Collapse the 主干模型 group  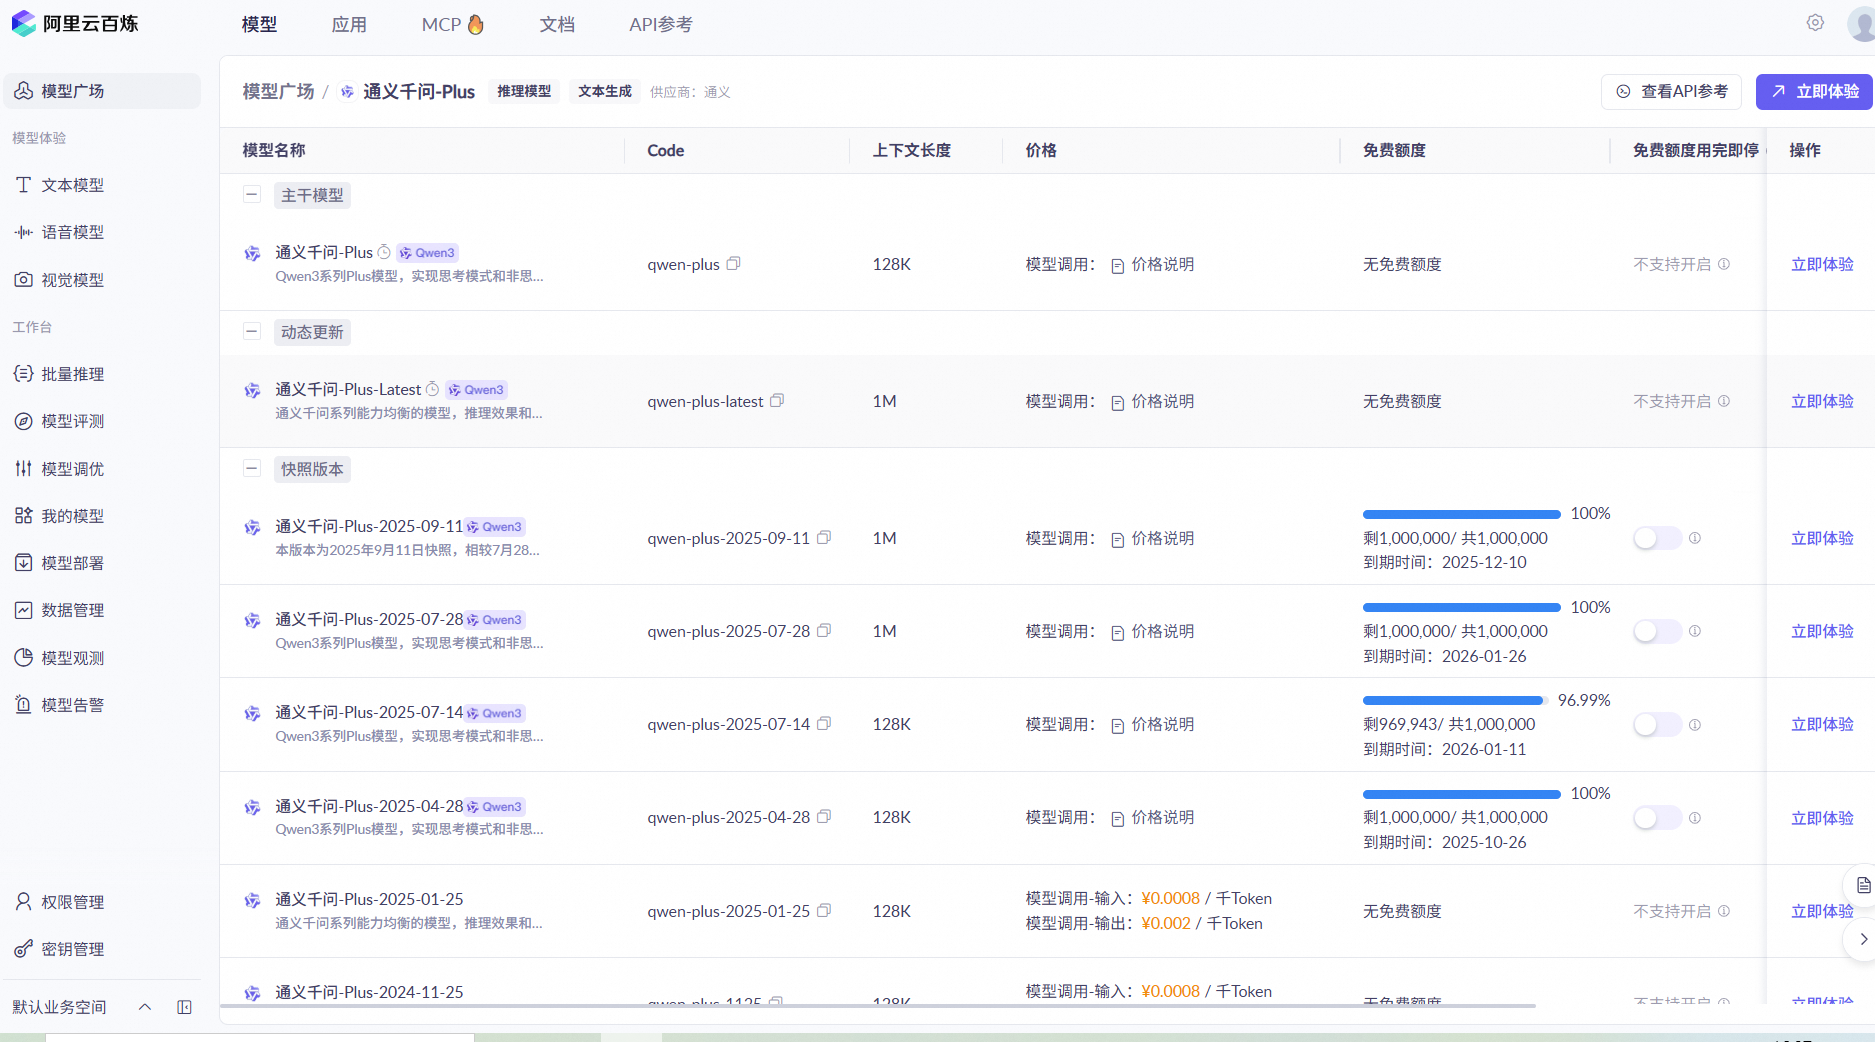coord(252,195)
